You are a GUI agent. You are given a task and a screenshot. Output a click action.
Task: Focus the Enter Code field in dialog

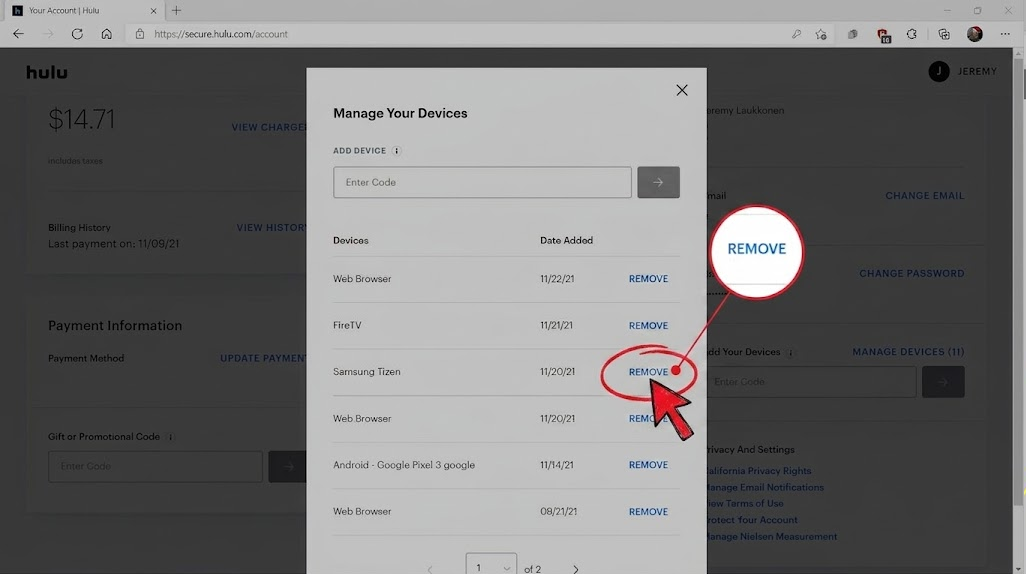pos(482,182)
